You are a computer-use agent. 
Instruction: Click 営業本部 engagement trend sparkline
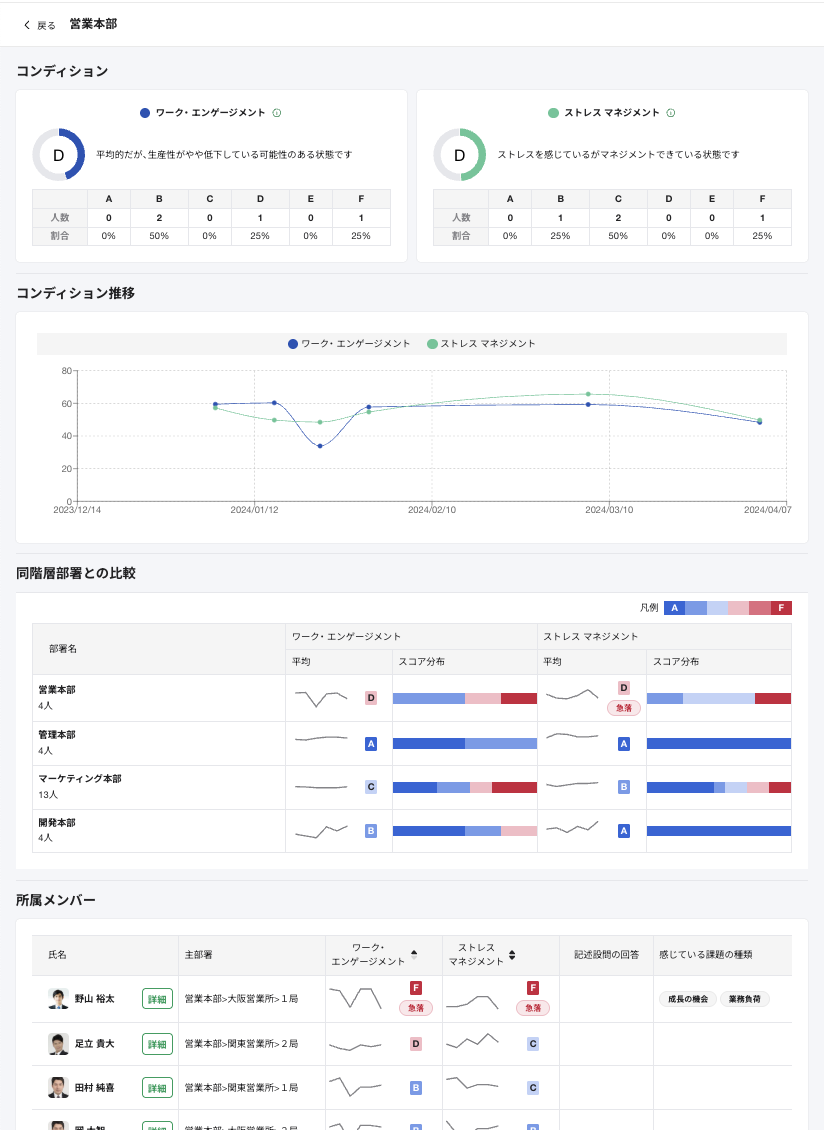point(321,698)
